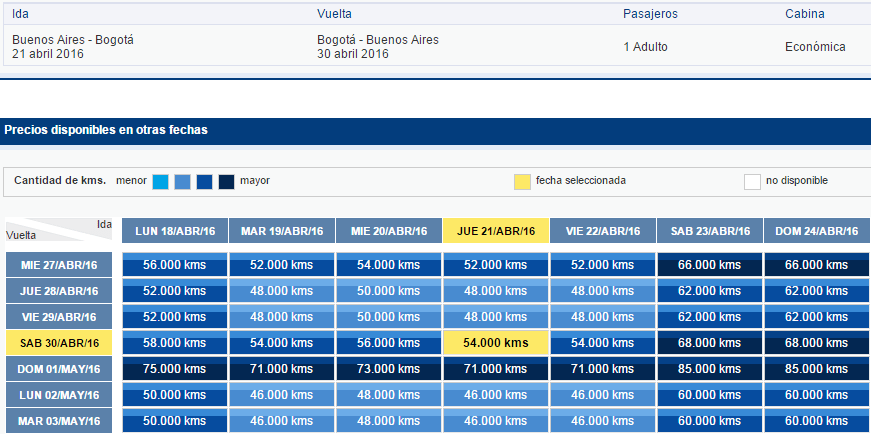This screenshot has width=871, height=434.
Task: Choose the highlighted SAB 30/ABR/16 row header
Action: click(x=59, y=343)
